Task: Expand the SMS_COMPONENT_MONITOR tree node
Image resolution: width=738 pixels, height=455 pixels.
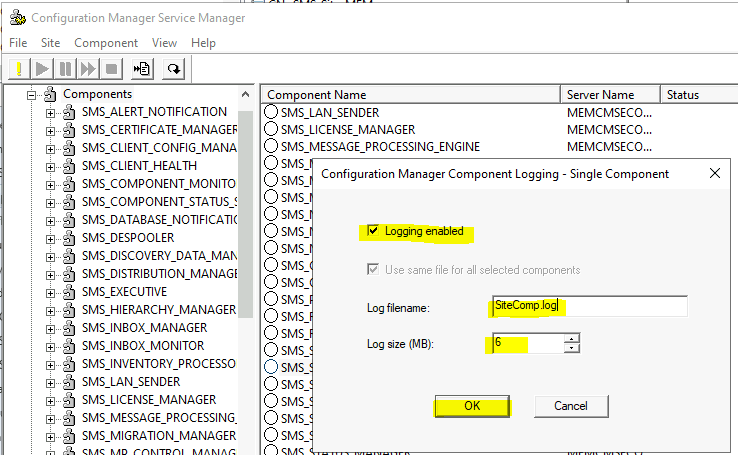Action: pyautogui.click(x=50, y=185)
